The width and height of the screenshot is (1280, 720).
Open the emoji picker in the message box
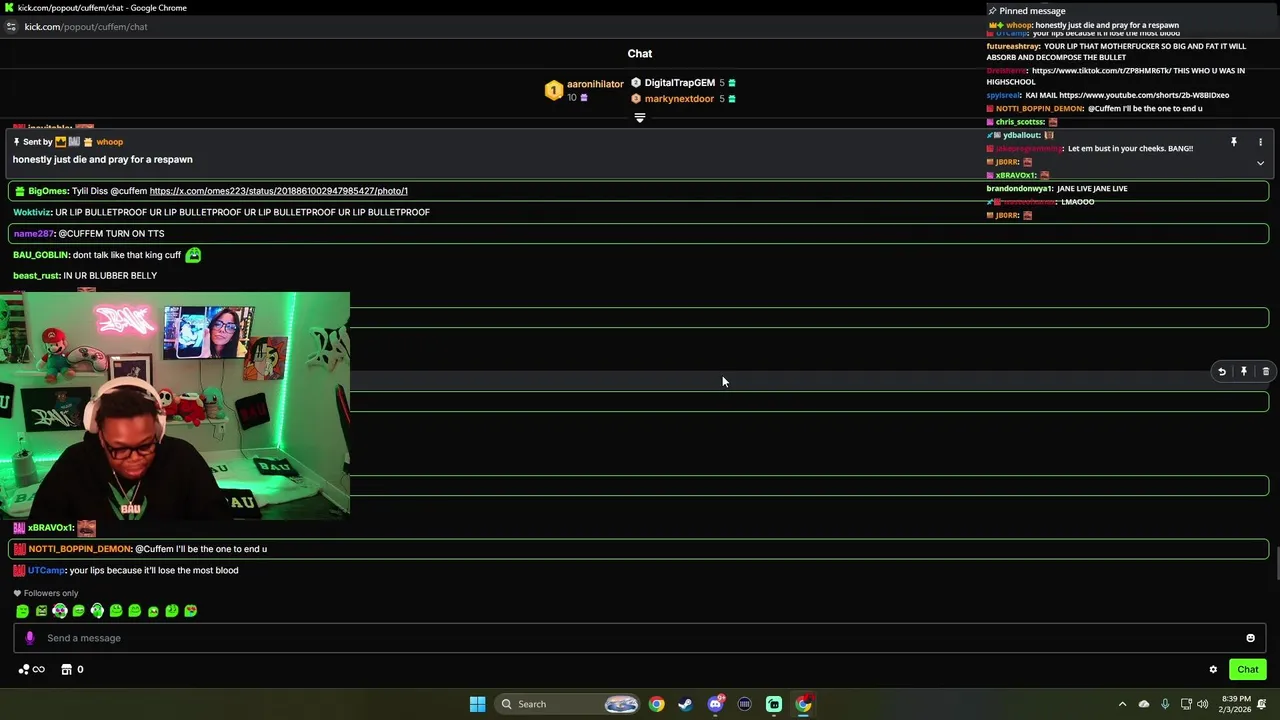pyautogui.click(x=1250, y=638)
